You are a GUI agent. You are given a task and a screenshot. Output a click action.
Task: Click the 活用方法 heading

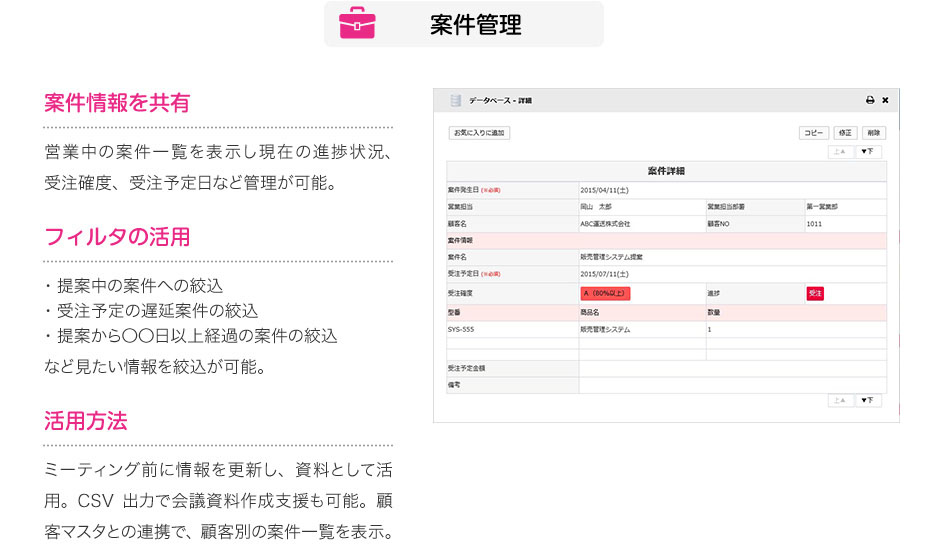click(86, 421)
